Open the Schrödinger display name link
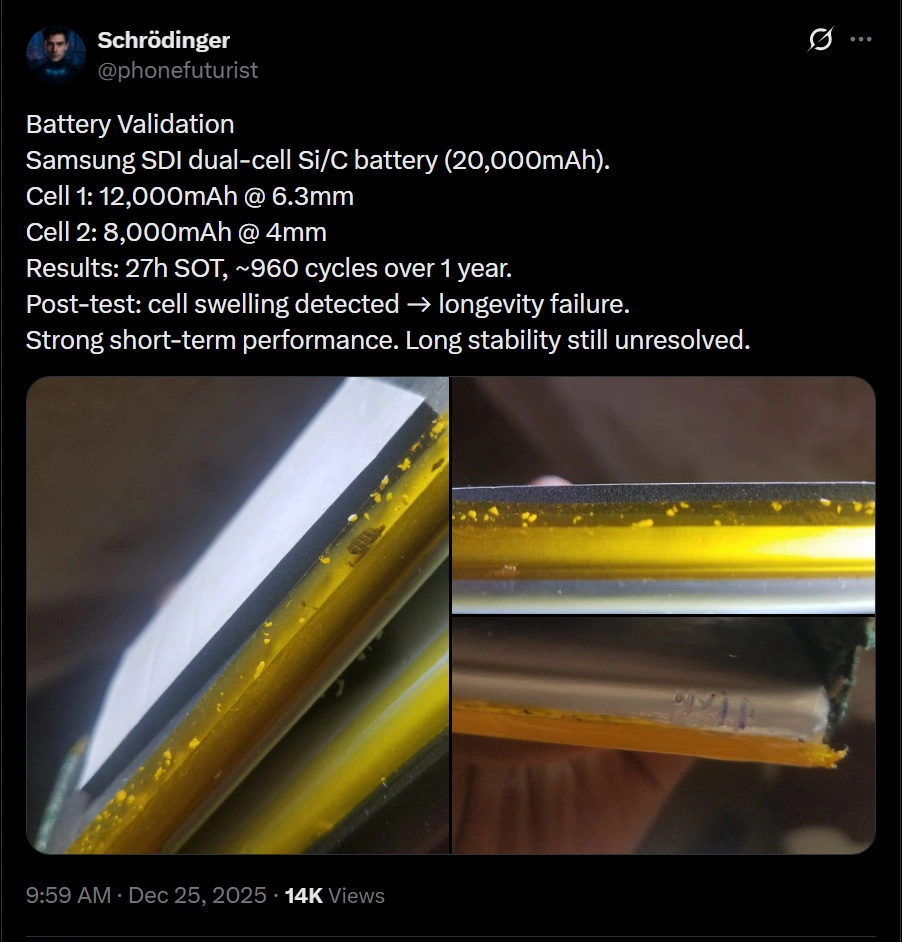902x942 pixels. pyautogui.click(x=163, y=40)
